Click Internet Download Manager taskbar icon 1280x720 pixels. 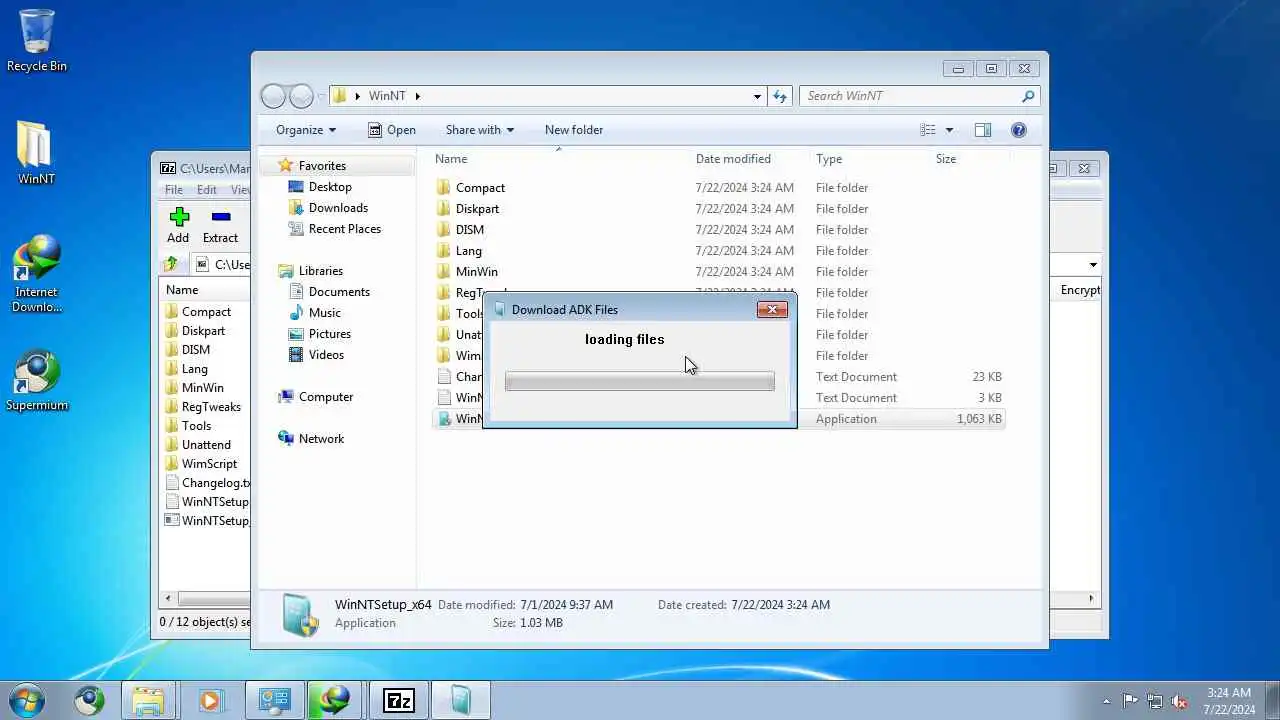(335, 700)
